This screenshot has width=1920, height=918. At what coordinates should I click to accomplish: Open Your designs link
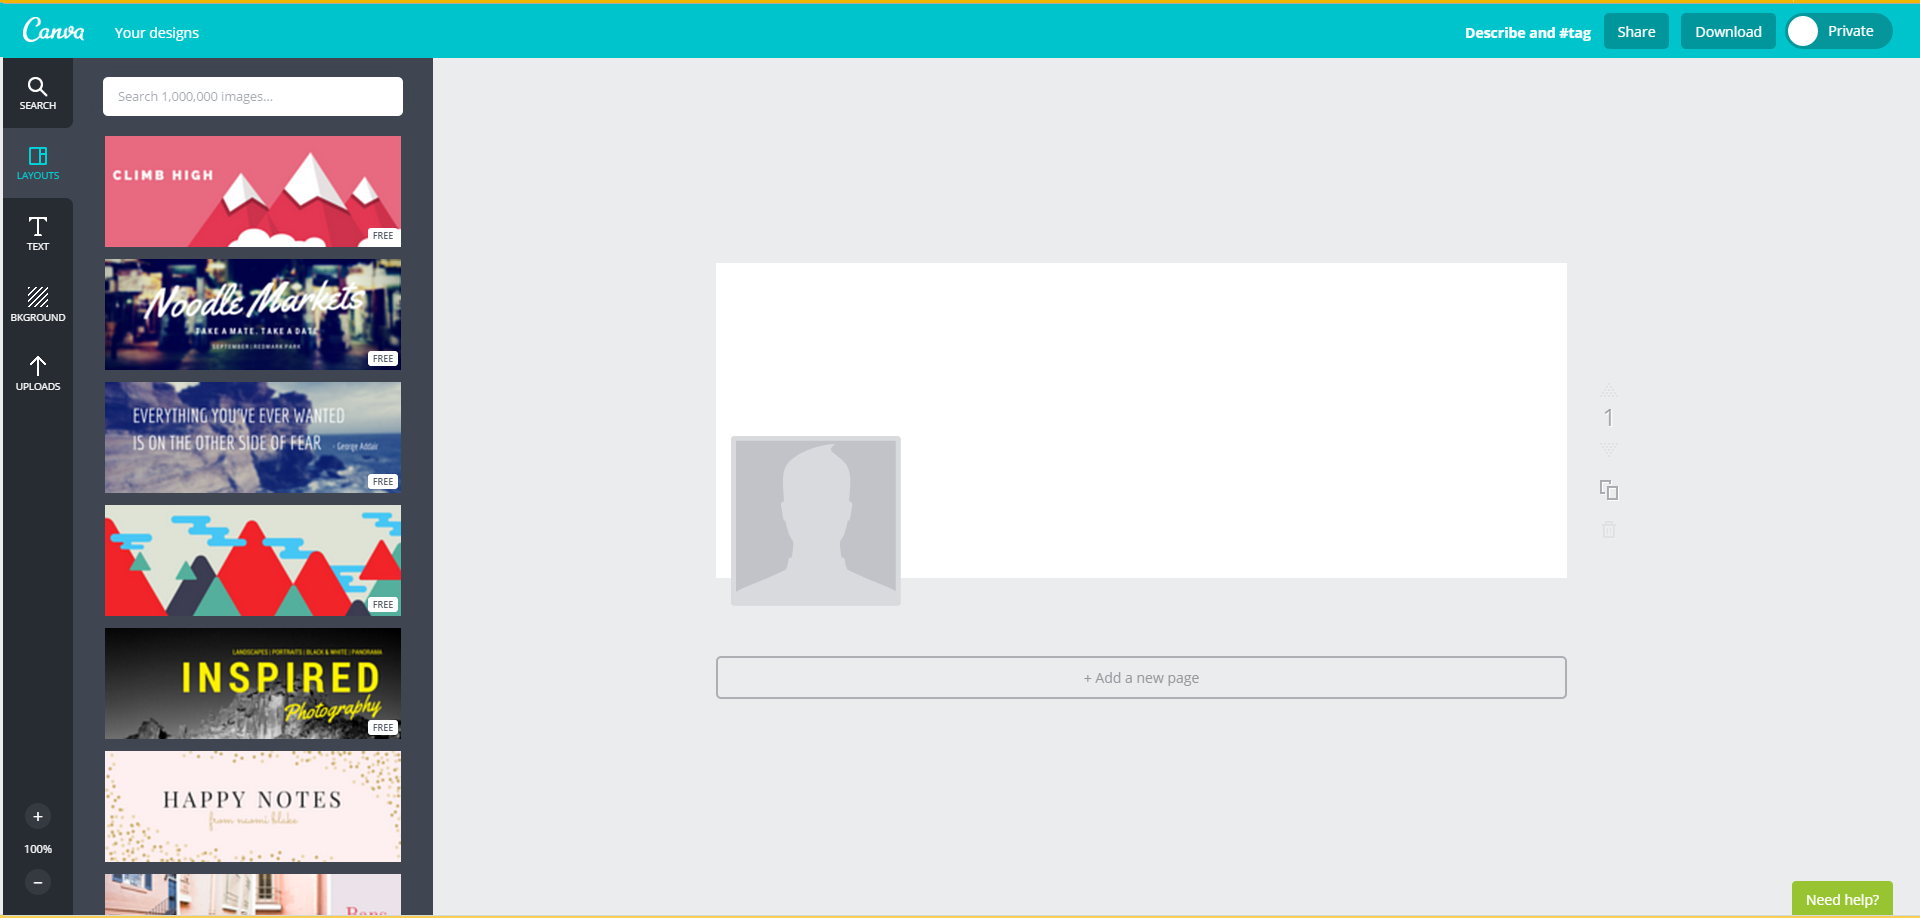tap(157, 32)
